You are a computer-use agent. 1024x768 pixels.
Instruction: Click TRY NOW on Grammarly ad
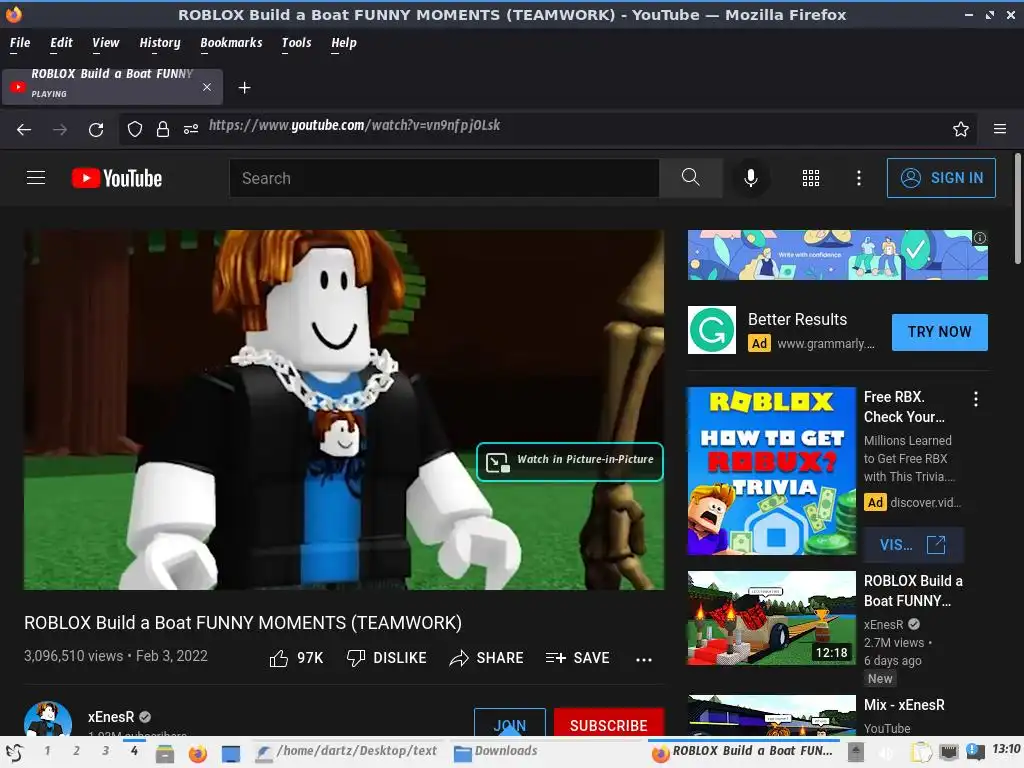939,332
